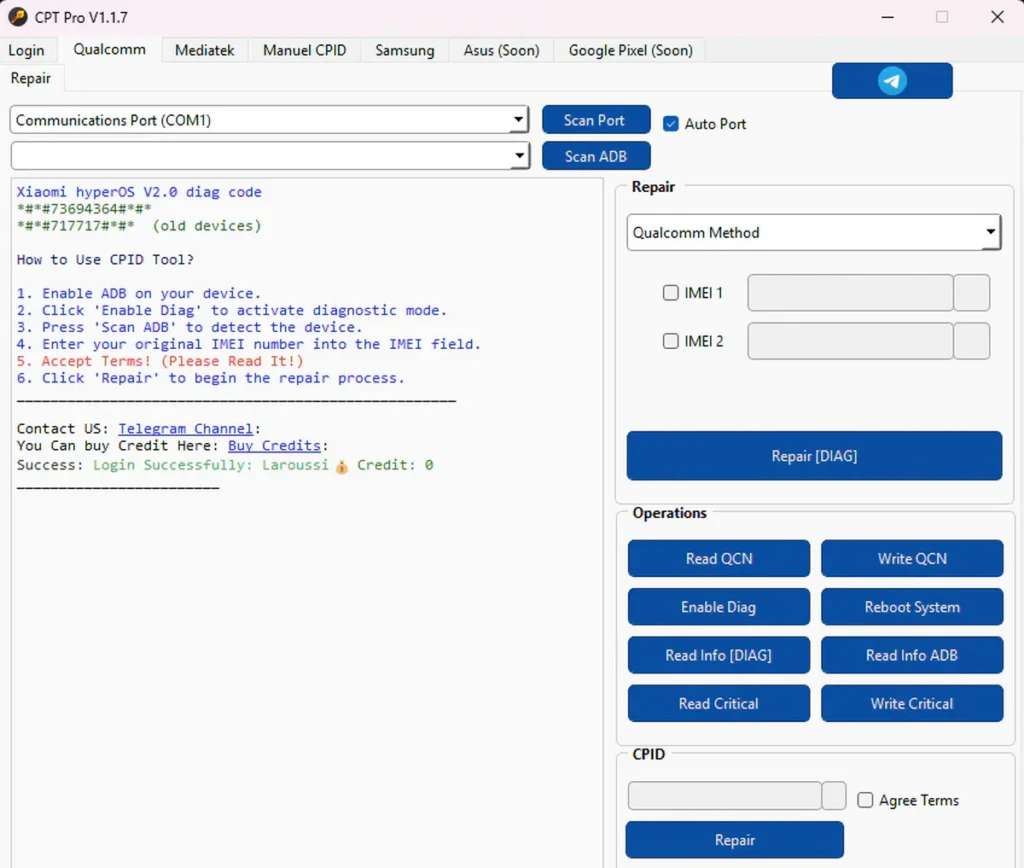Open the Asus (Soon) tab
1024x868 pixels.
502,50
